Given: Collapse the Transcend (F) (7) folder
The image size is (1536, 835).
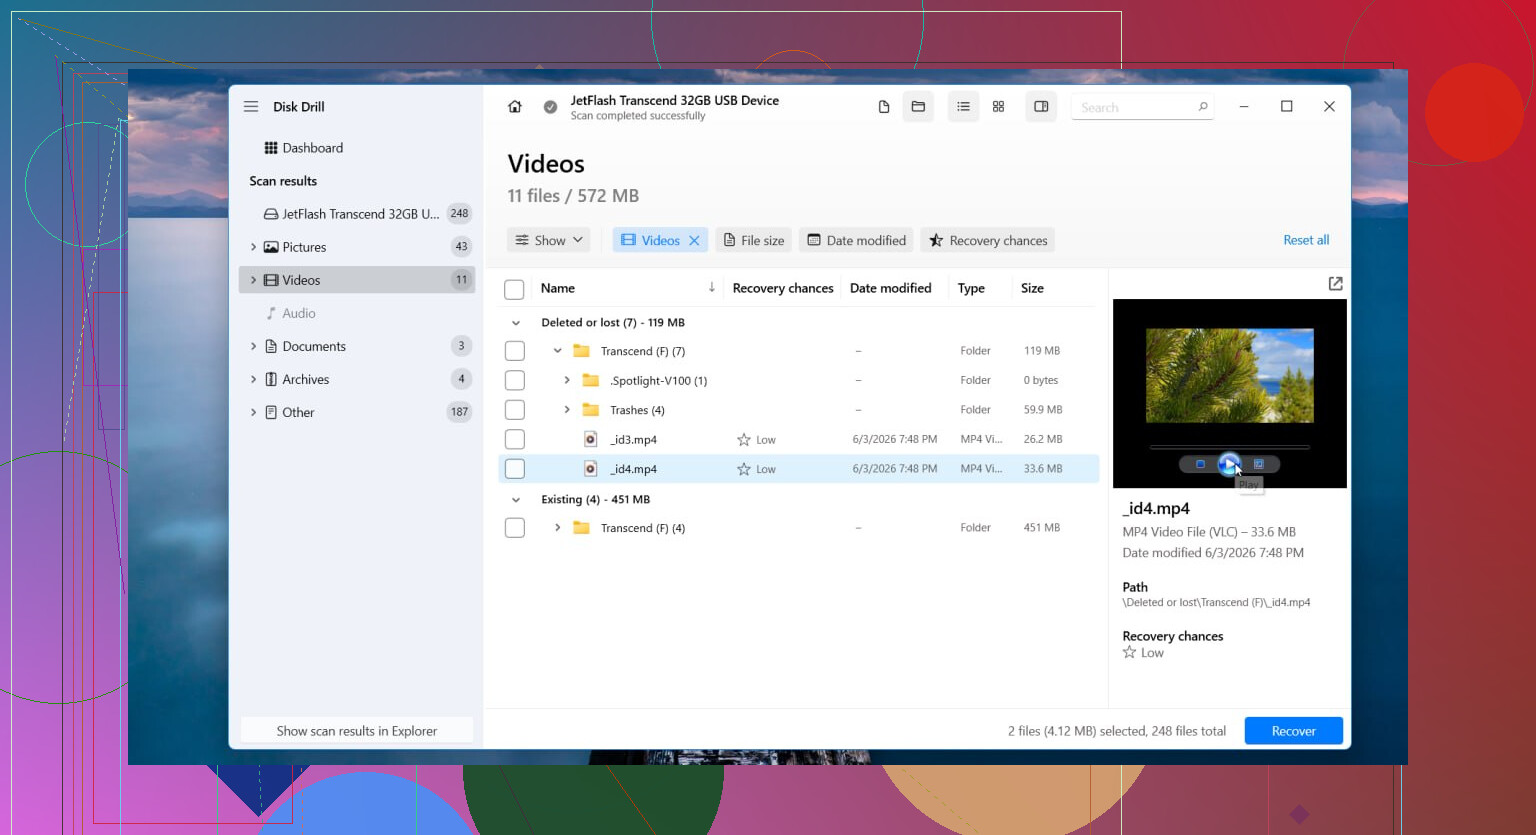Looking at the screenshot, I should click(x=557, y=351).
